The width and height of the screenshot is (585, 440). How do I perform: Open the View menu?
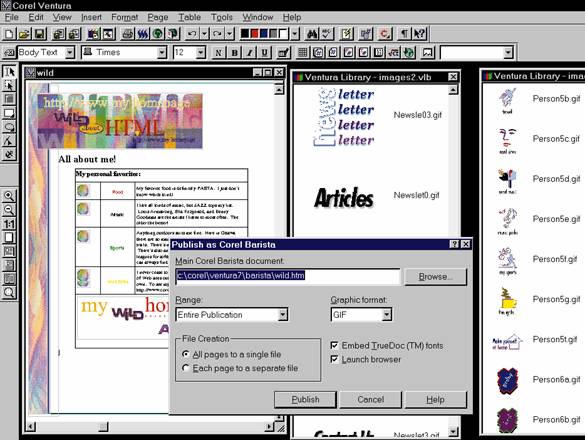click(x=62, y=17)
